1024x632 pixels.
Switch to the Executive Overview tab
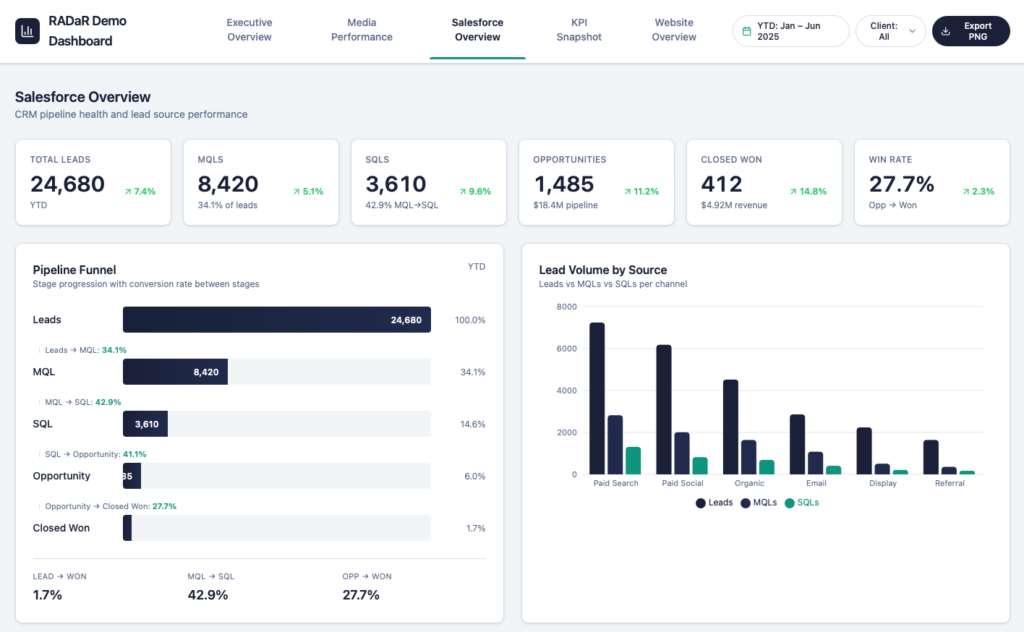point(249,30)
